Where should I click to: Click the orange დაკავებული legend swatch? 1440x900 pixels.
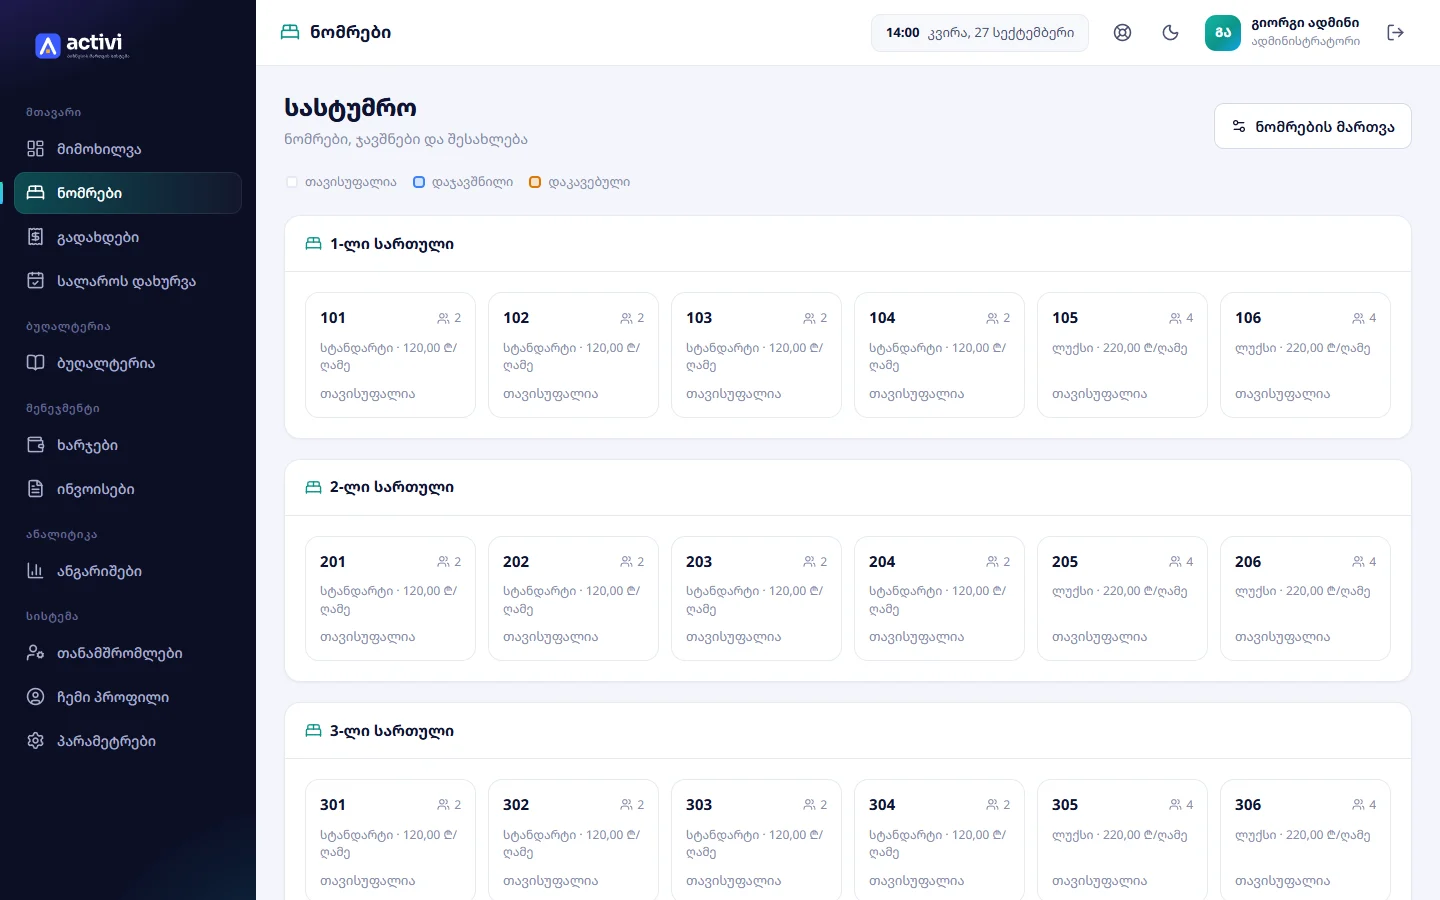point(535,182)
